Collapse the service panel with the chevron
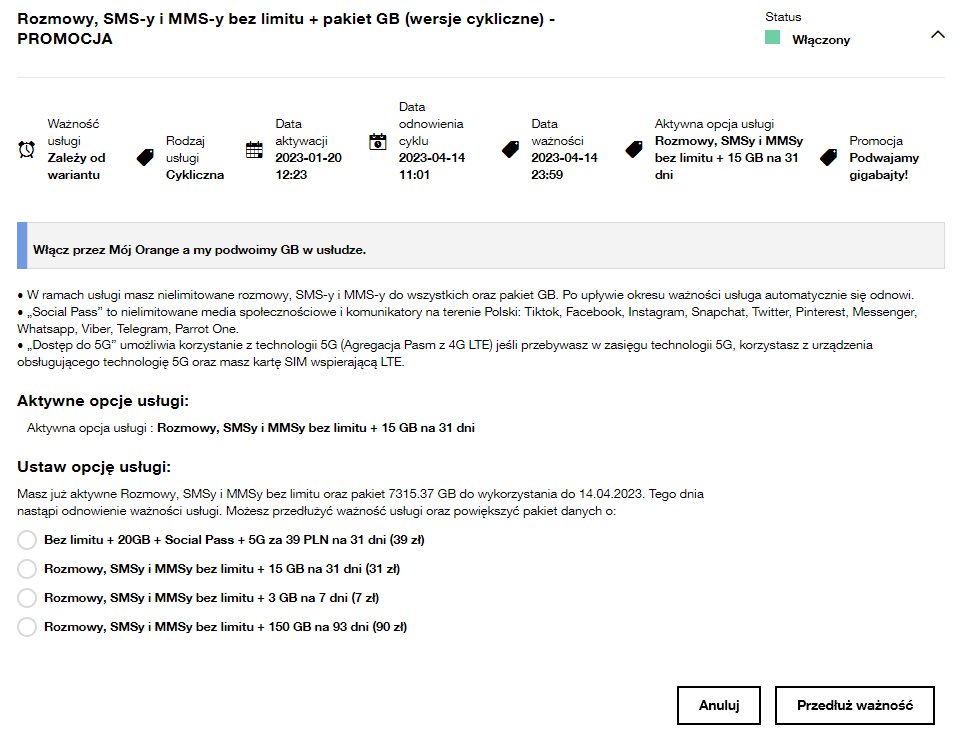The image size is (961, 733). click(x=937, y=34)
